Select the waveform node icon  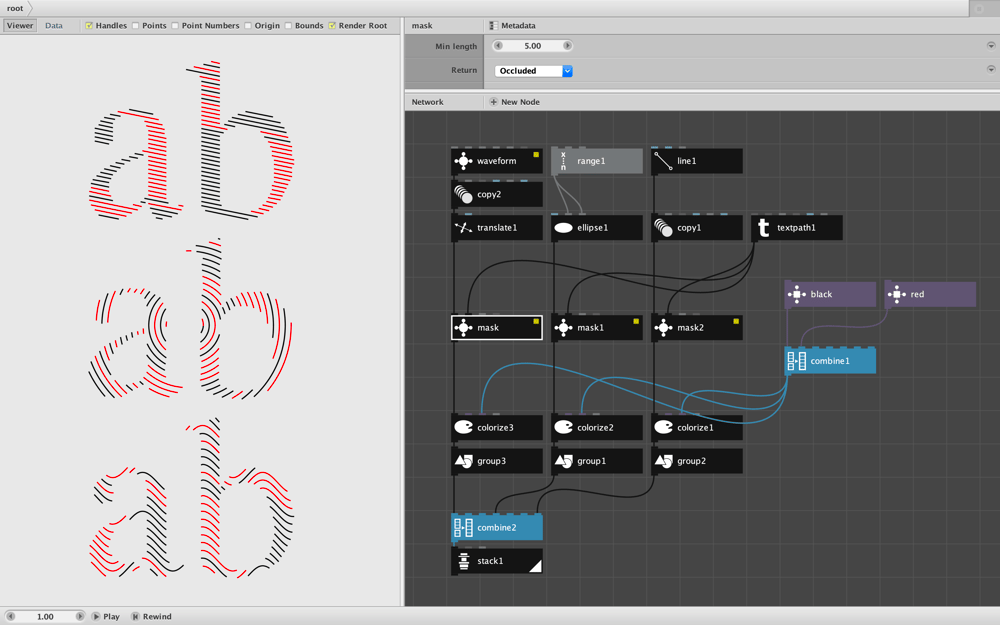(x=463, y=161)
